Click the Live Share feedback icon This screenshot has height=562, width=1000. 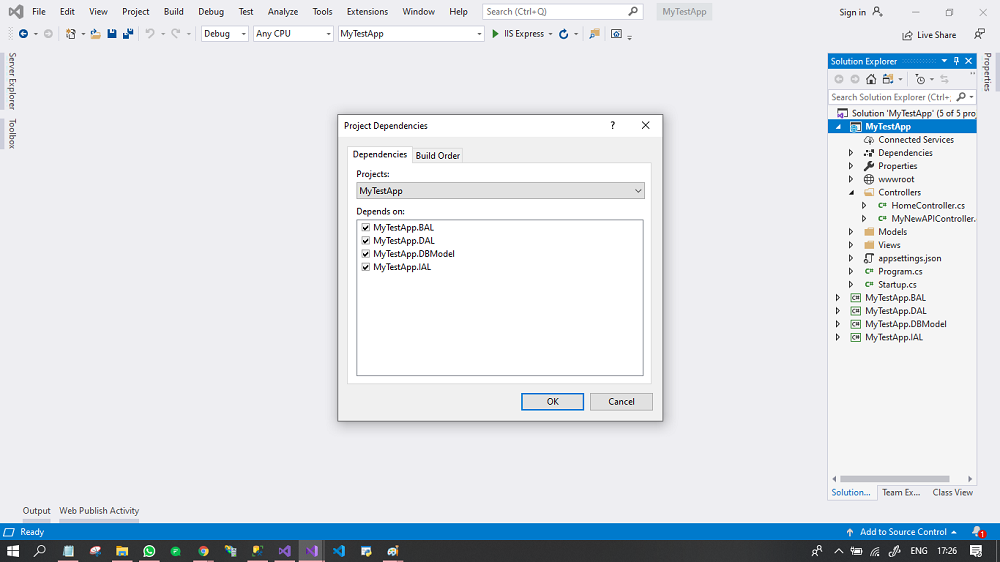(980, 34)
